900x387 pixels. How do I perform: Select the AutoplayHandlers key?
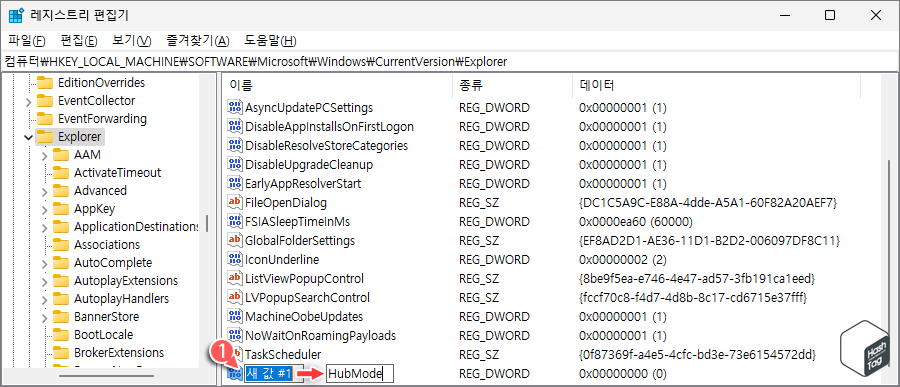coord(121,299)
